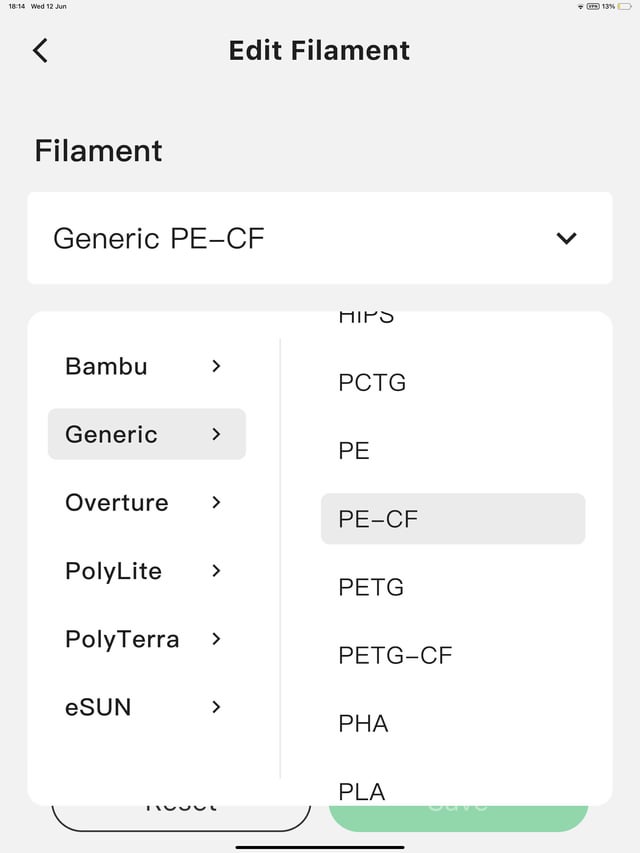640x853 pixels.
Task: Select the highlighted PE-CF option
Action: (x=452, y=519)
